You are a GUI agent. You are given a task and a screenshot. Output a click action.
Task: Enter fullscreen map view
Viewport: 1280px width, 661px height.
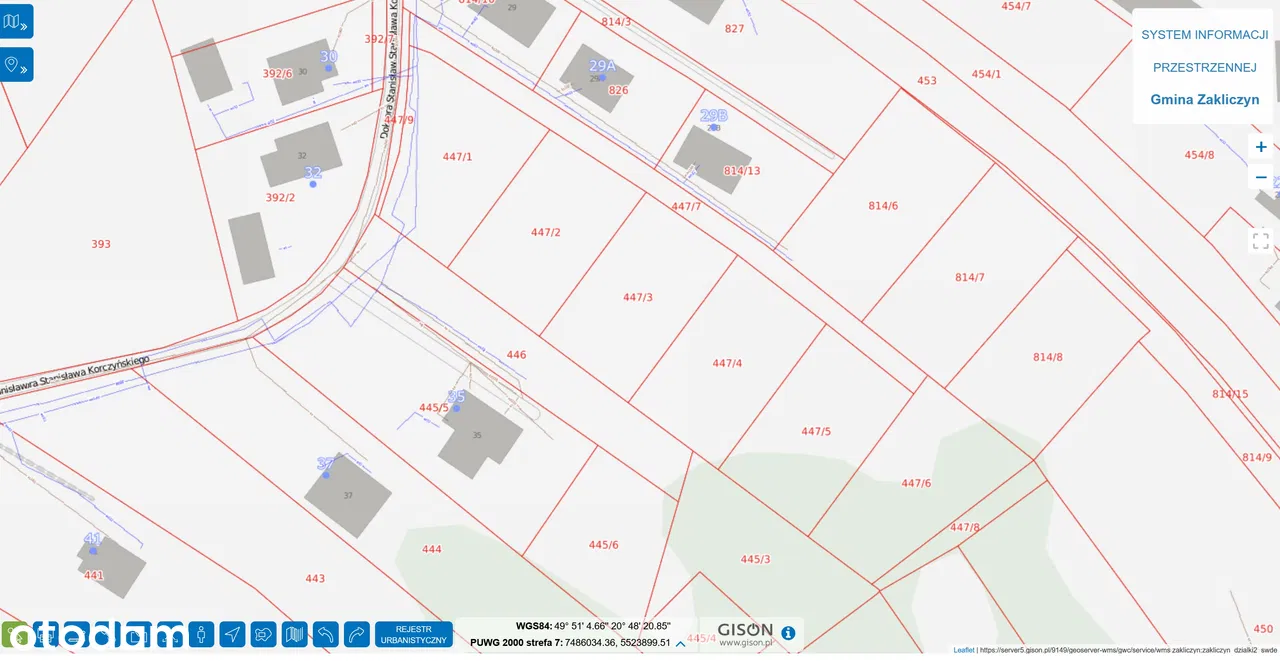(x=1260, y=241)
